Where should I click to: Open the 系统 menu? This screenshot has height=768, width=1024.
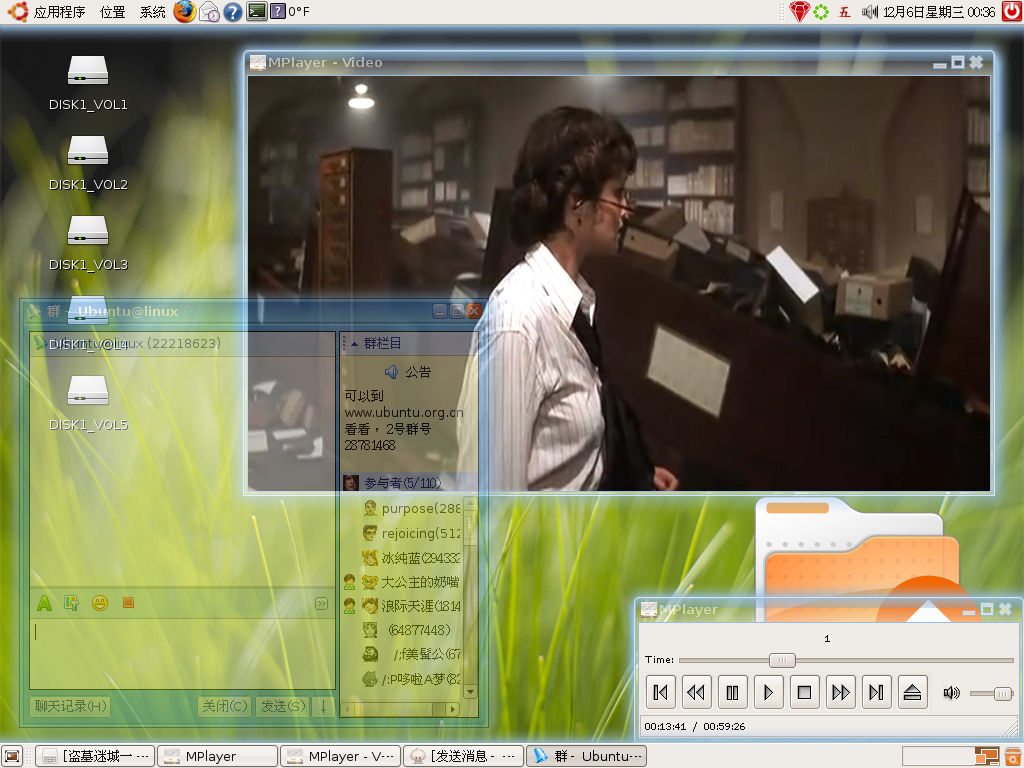[152, 12]
